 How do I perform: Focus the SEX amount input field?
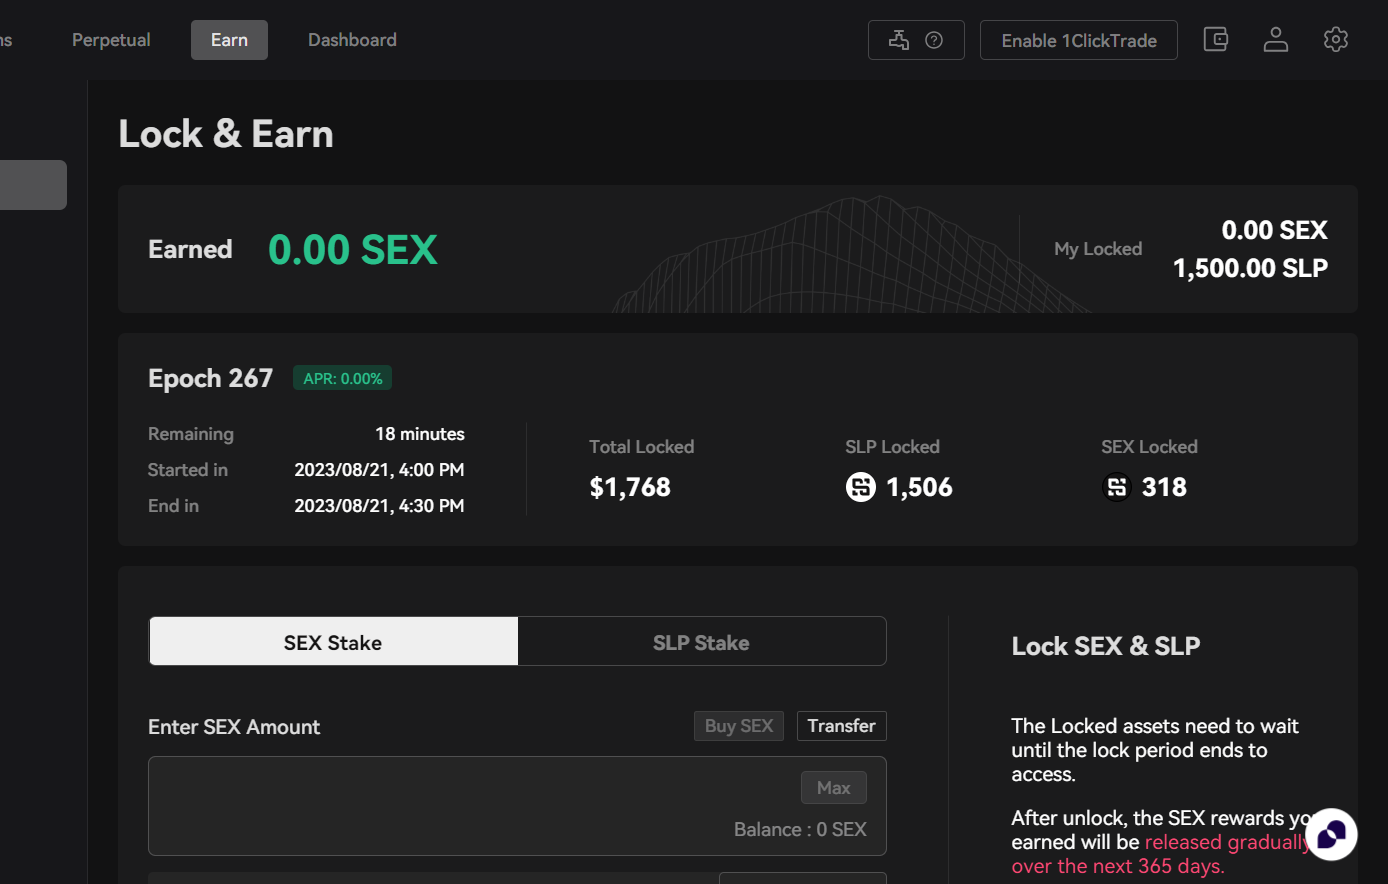[517, 806]
